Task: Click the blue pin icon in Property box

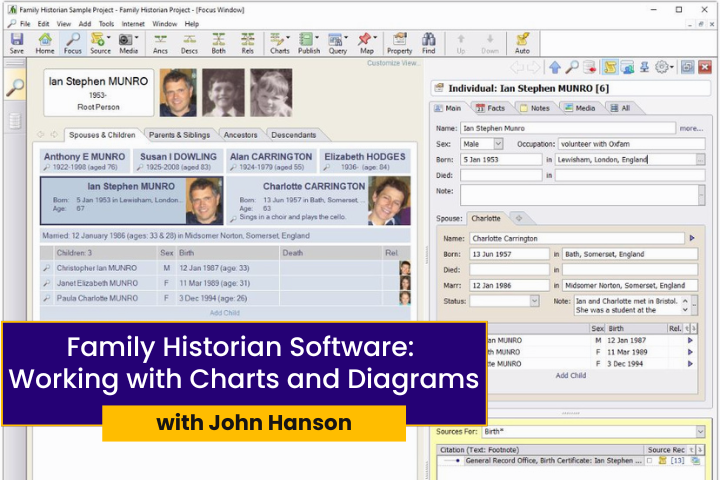Action: (x=645, y=68)
